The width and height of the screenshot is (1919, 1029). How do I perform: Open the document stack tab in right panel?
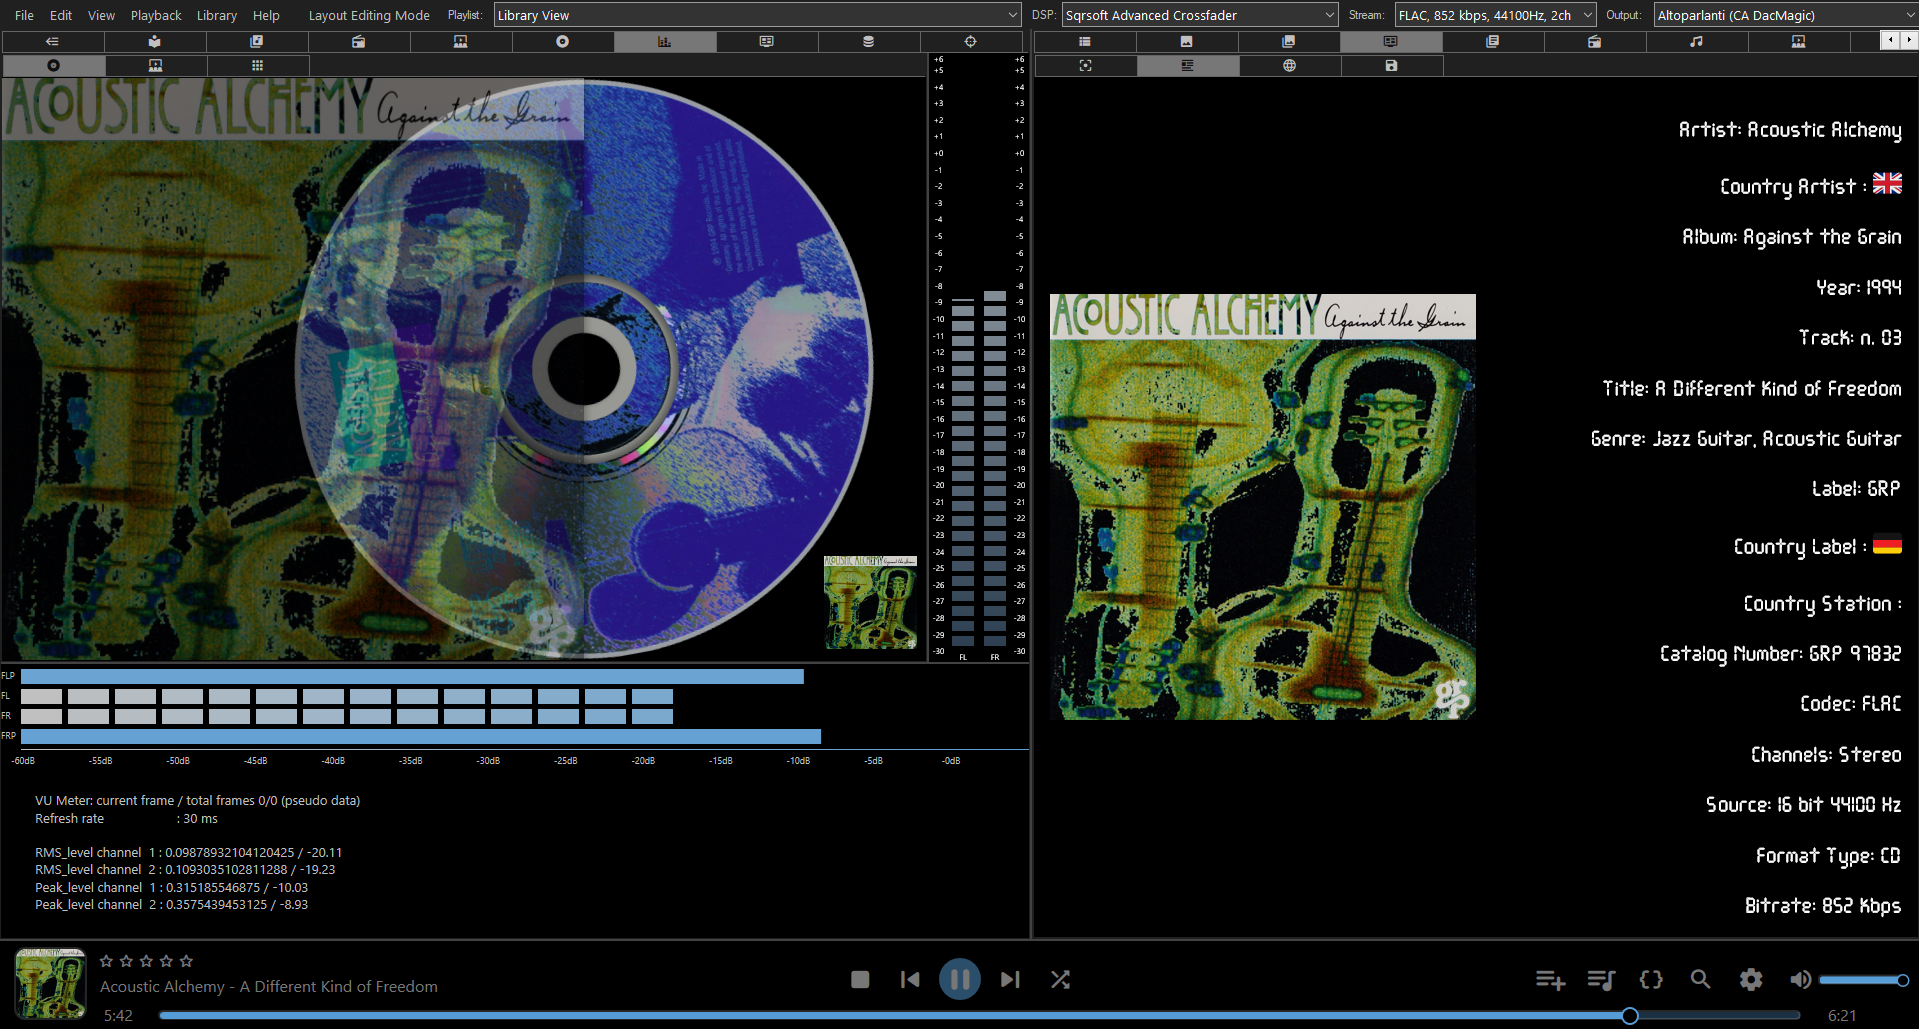pos(1493,42)
